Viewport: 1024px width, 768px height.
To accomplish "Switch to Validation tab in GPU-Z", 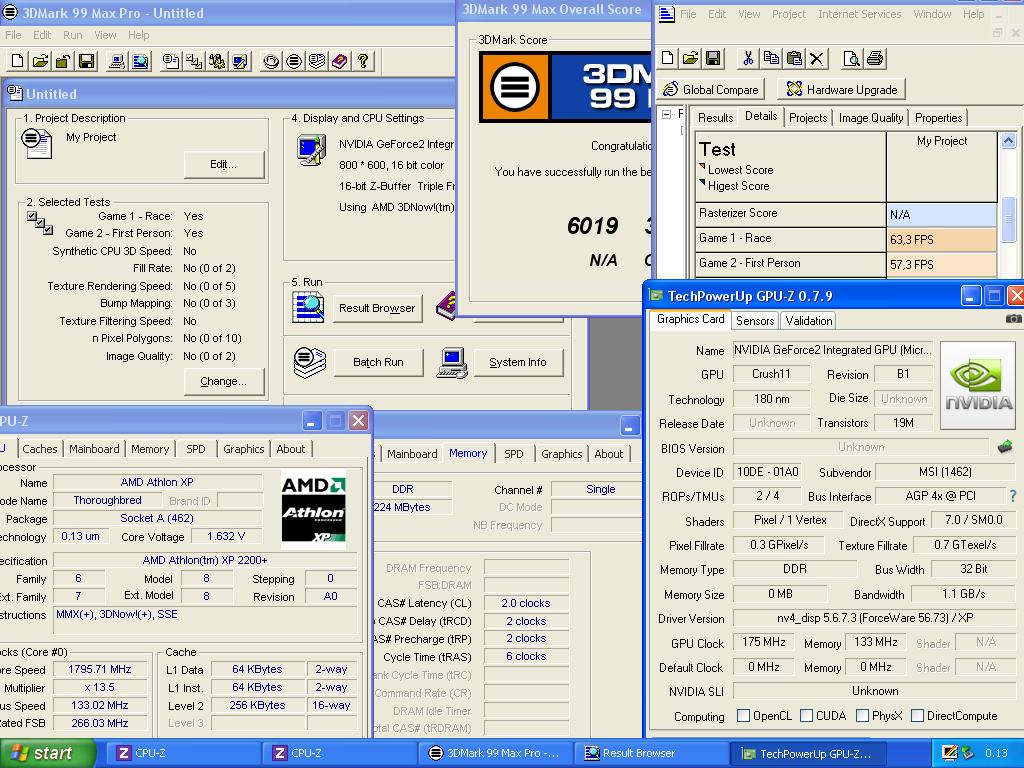I will (x=808, y=321).
